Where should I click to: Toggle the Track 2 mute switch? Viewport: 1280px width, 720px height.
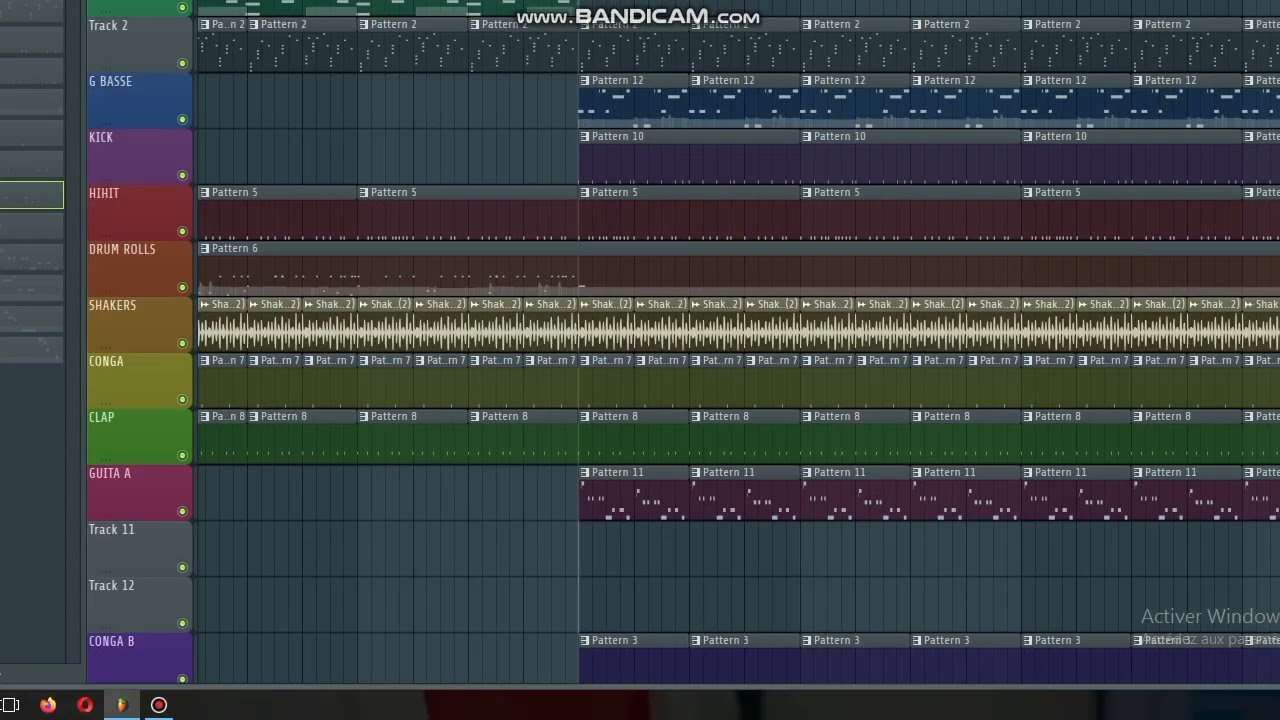[x=182, y=64]
